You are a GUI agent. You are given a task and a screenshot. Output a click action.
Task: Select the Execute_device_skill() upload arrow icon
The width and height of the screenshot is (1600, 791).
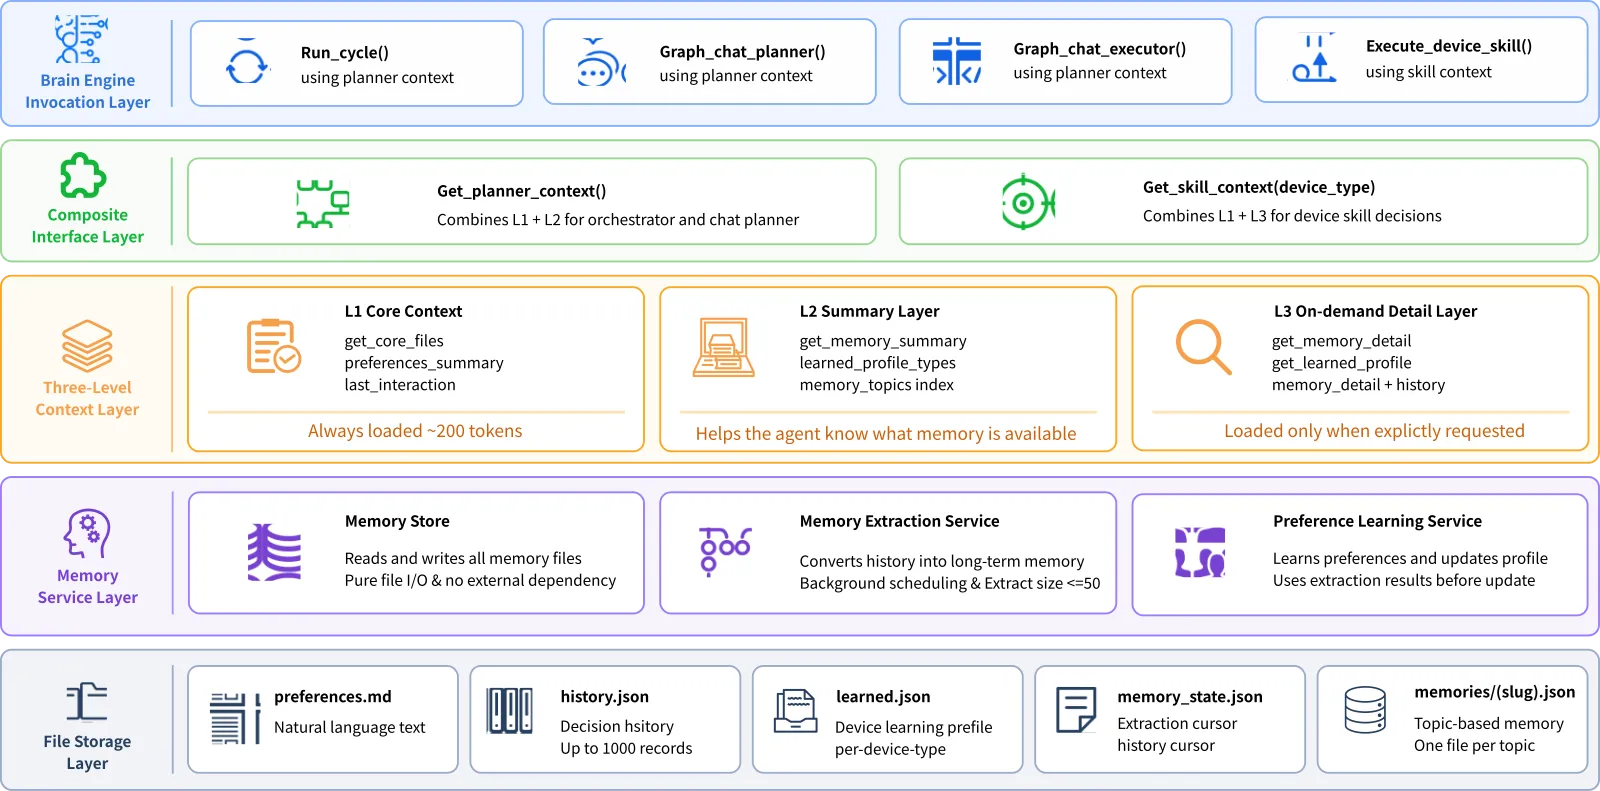1314,58
